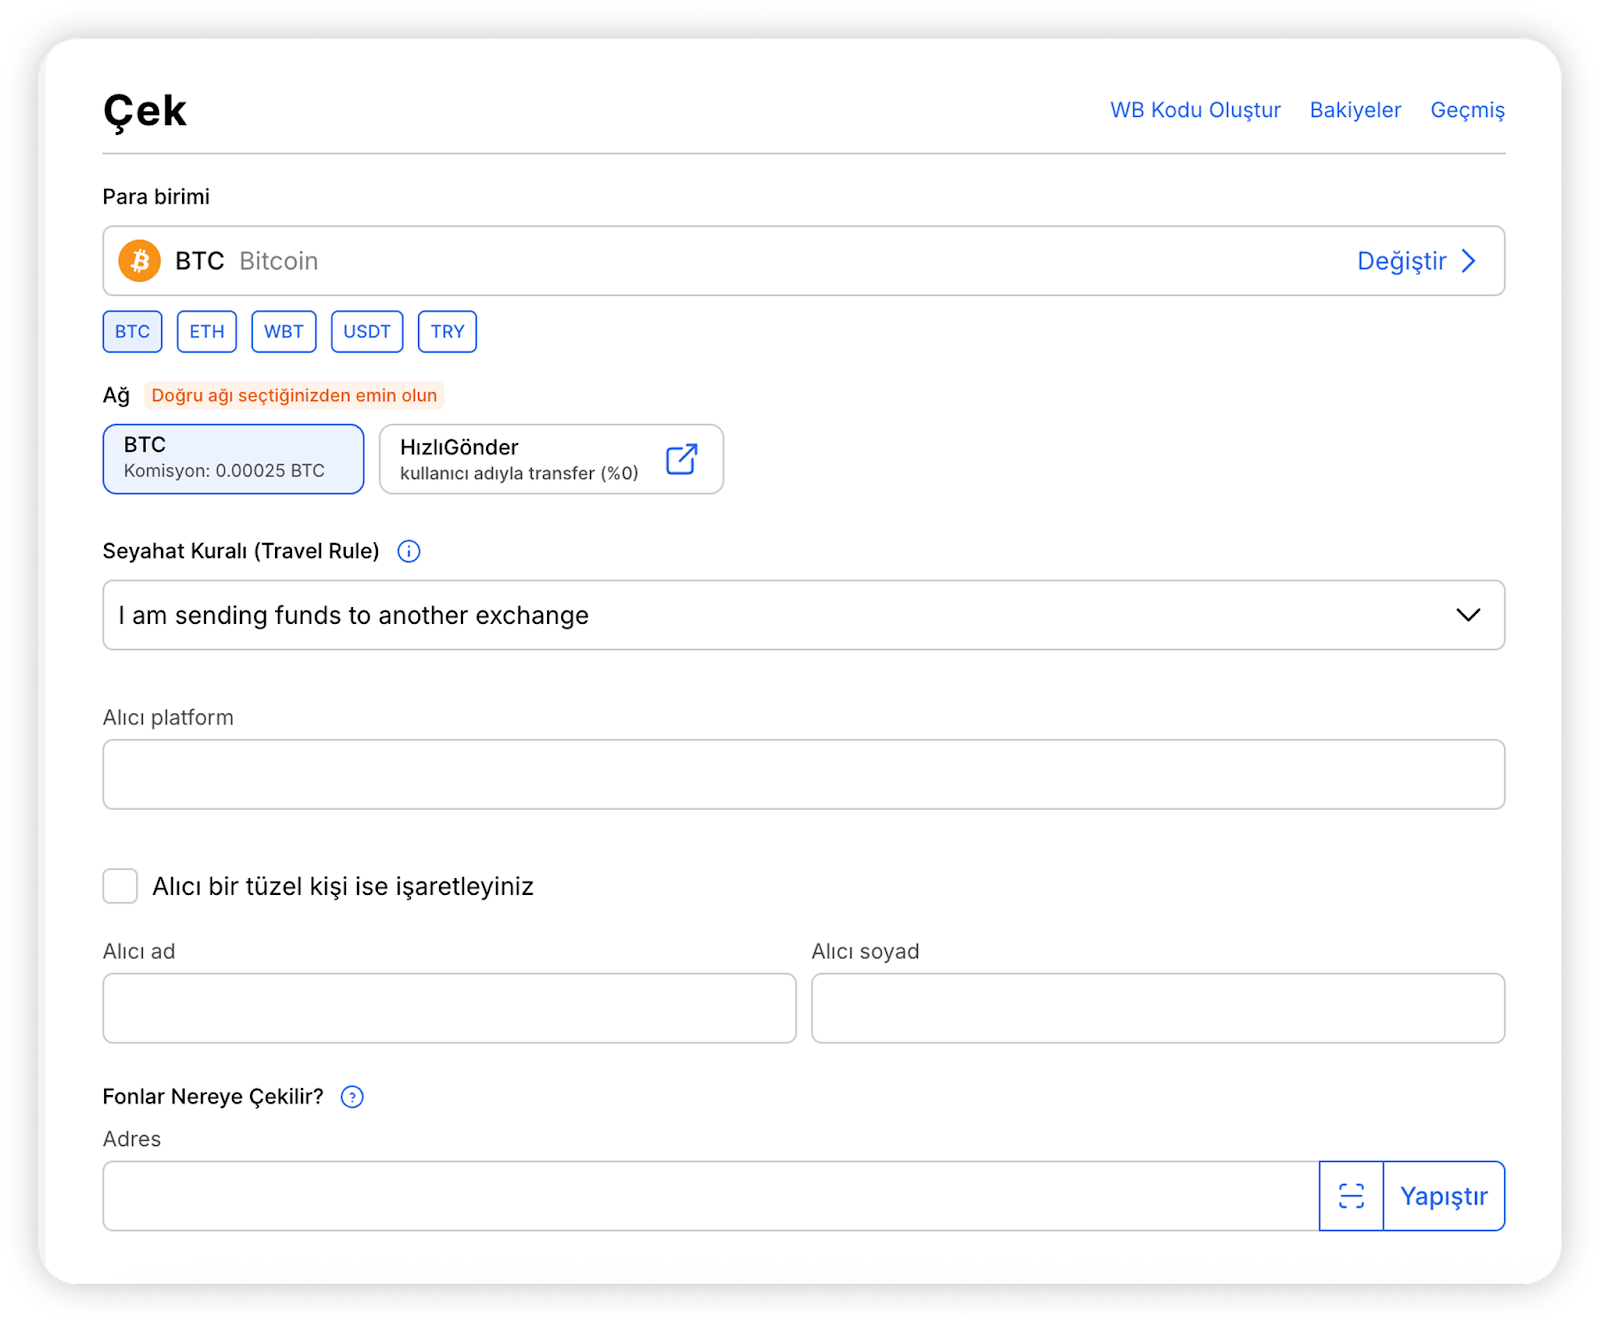Select the USDT quick currency chip
The height and width of the screenshot is (1323, 1600).
(367, 332)
